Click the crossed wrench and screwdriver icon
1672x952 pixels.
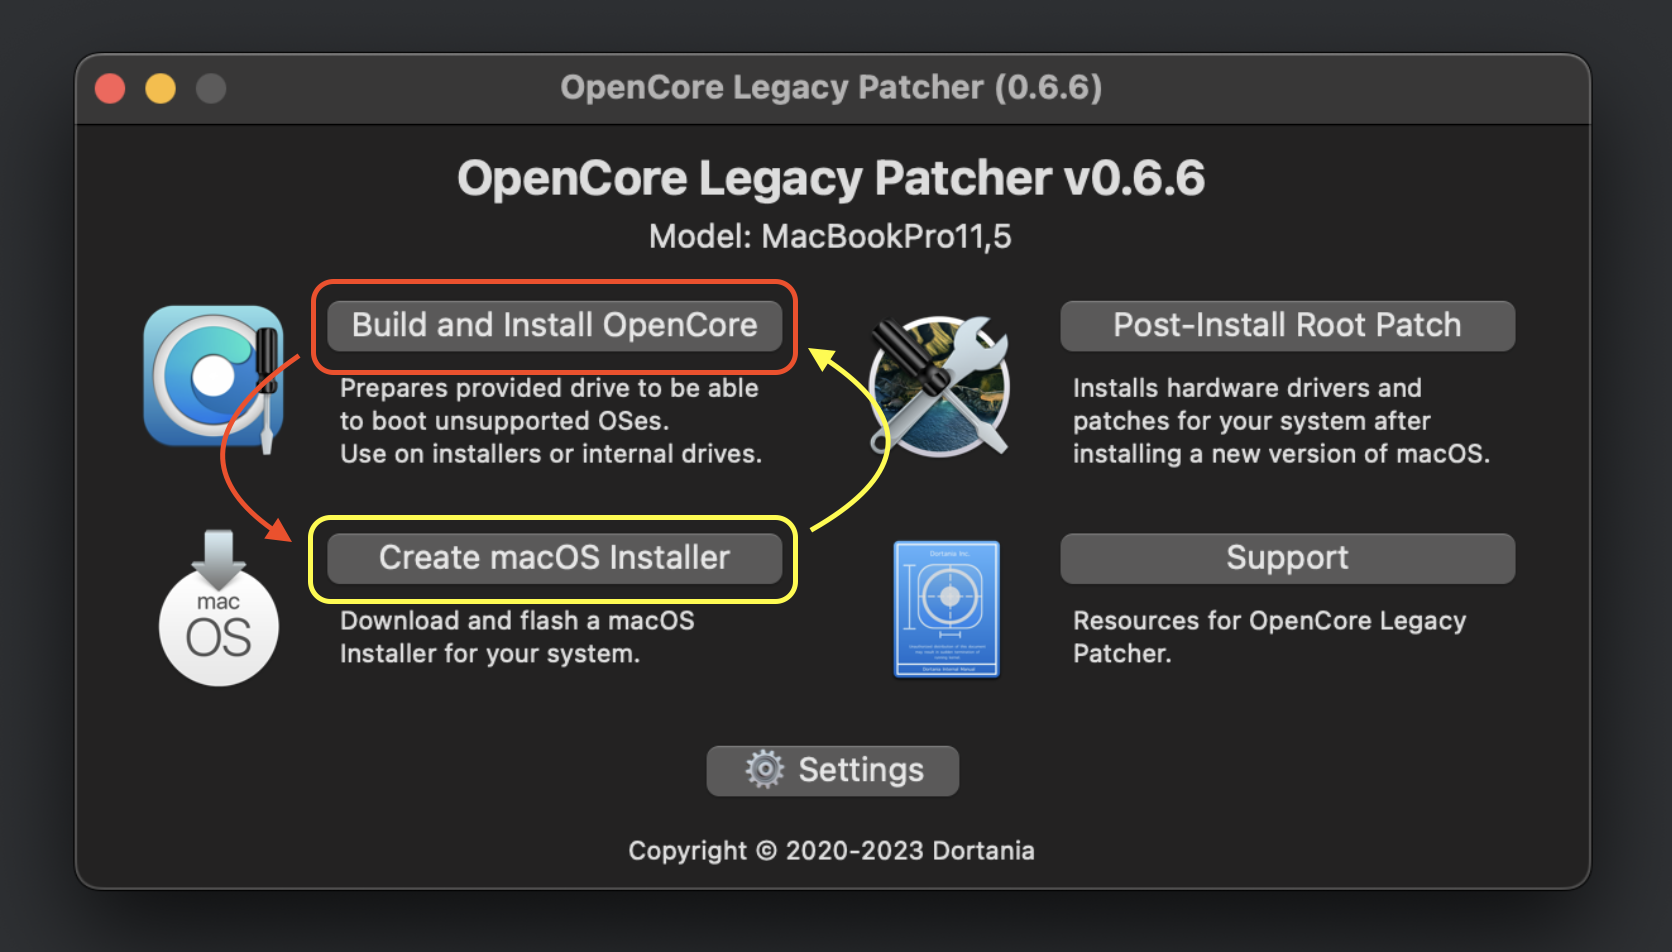(939, 386)
